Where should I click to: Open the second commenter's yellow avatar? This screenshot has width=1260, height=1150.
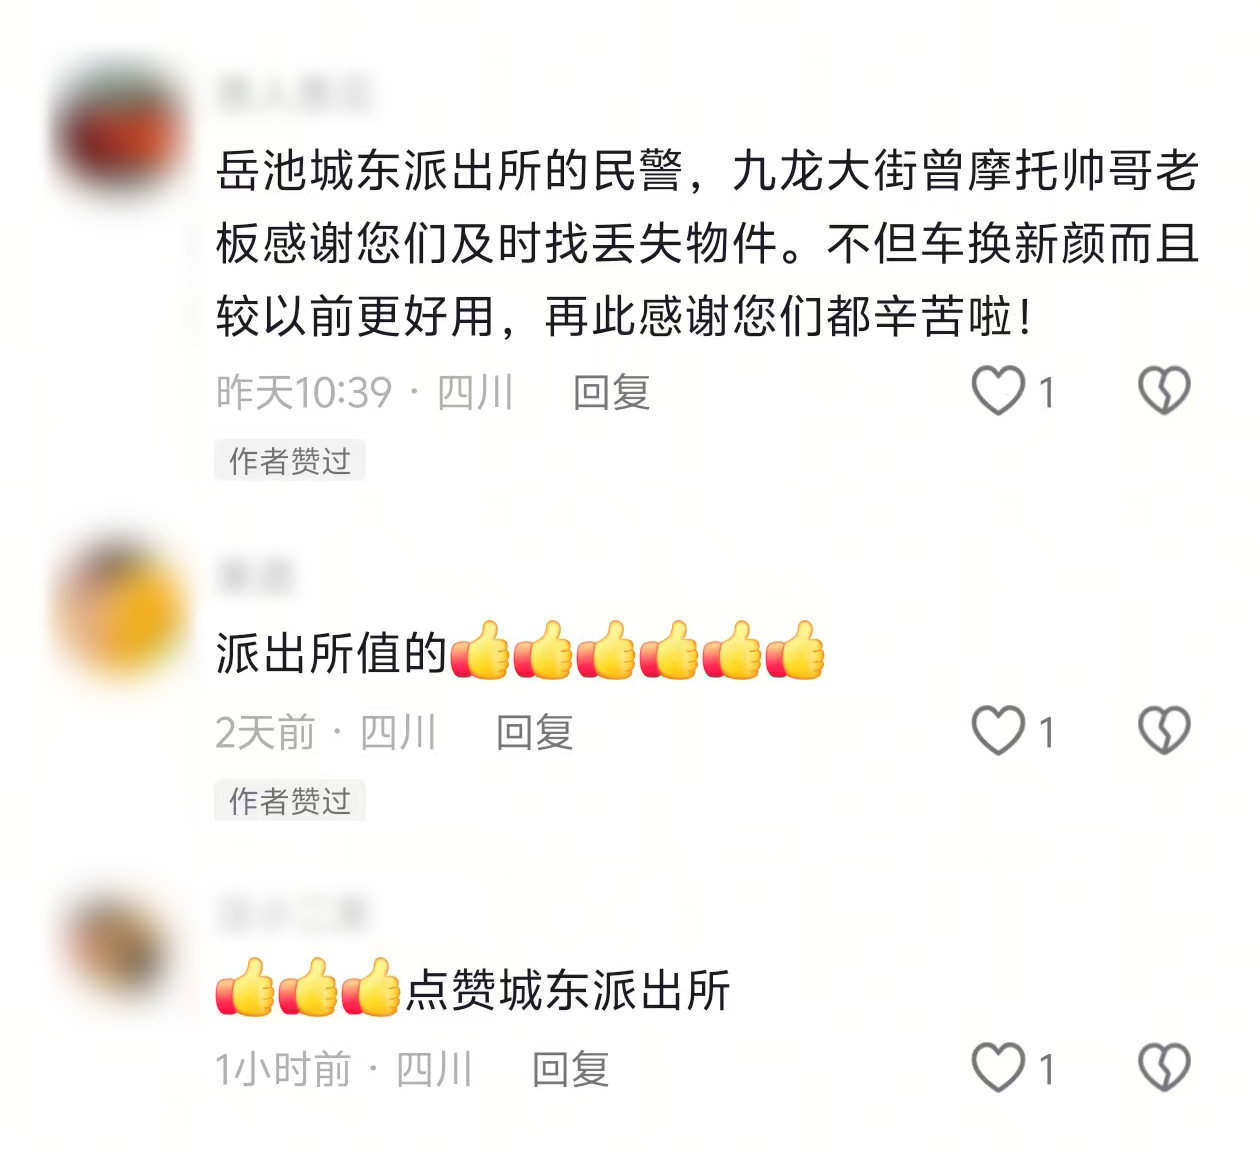pos(120,610)
